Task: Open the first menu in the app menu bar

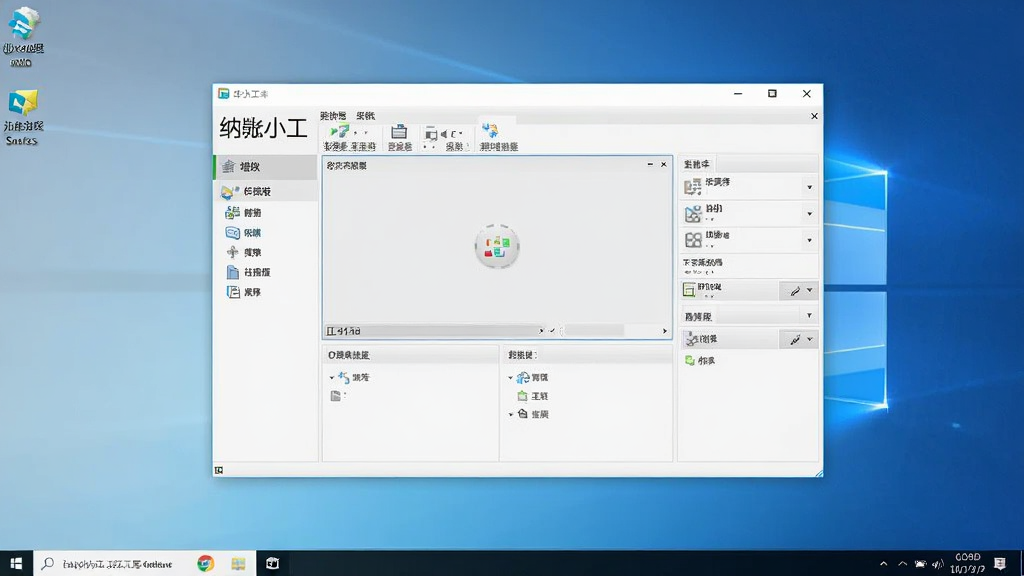Action: click(x=333, y=116)
